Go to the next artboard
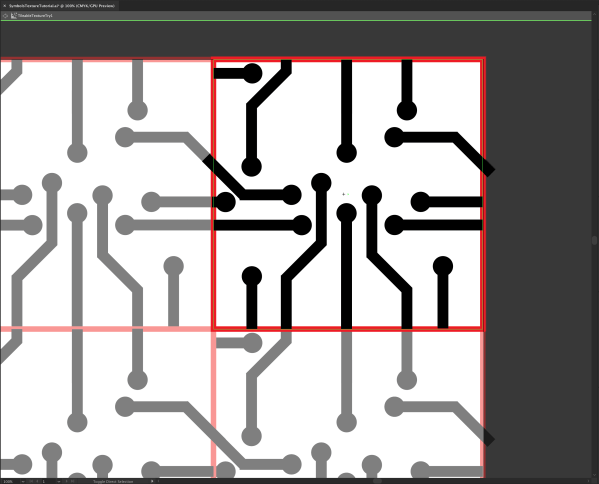Screen dimensions: 599x484 point(66,481)
